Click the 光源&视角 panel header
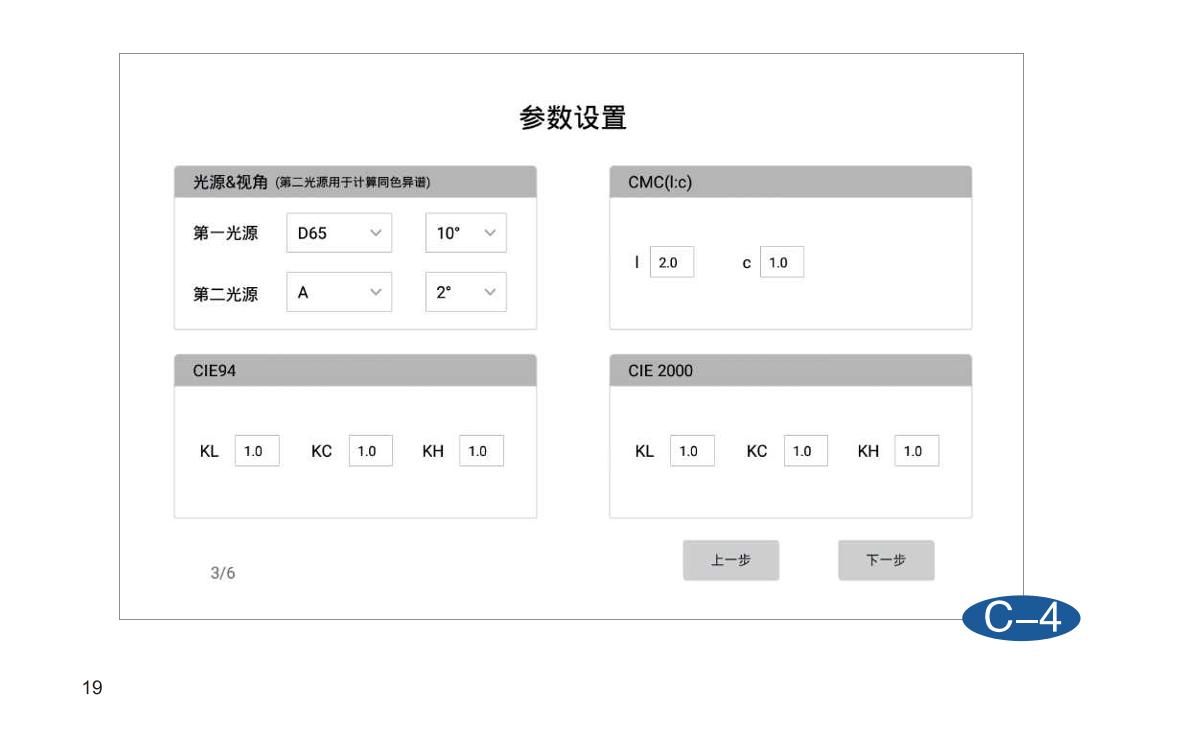Image resolution: width=1200 pixels, height=748 pixels. pos(355,182)
